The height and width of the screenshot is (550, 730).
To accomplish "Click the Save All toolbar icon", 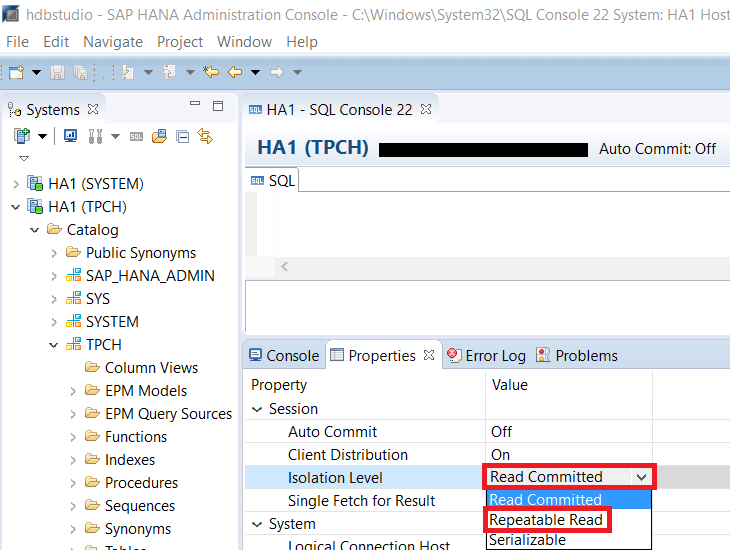I will point(81,72).
